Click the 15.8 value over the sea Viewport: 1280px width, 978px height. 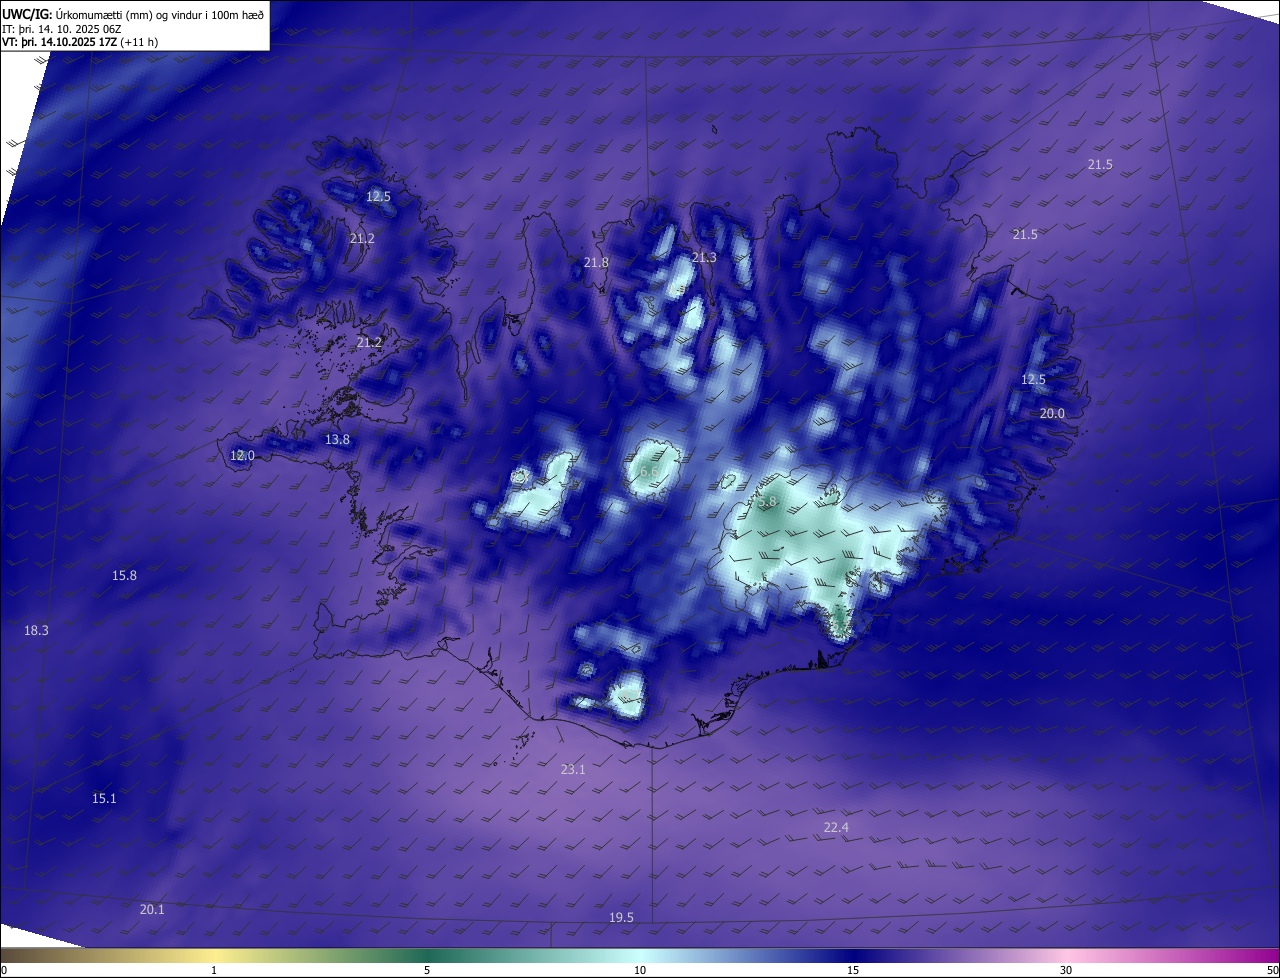124,575
